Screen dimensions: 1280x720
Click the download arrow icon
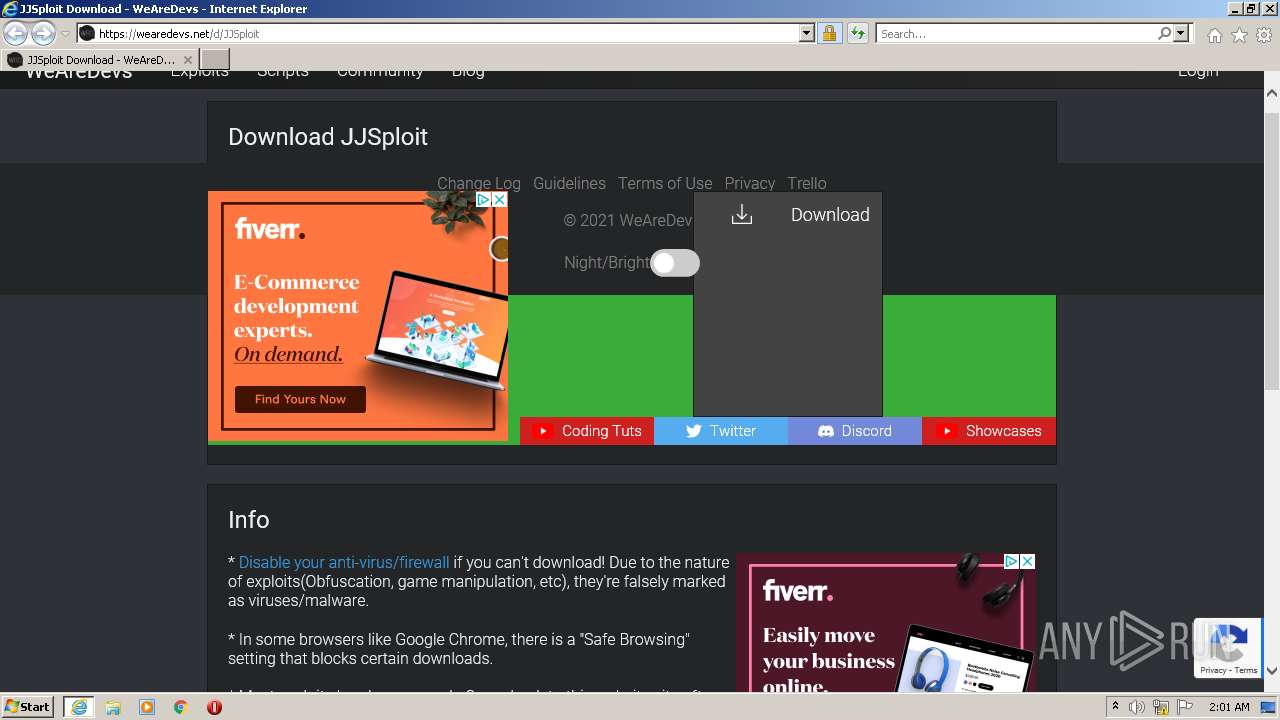coord(741,214)
